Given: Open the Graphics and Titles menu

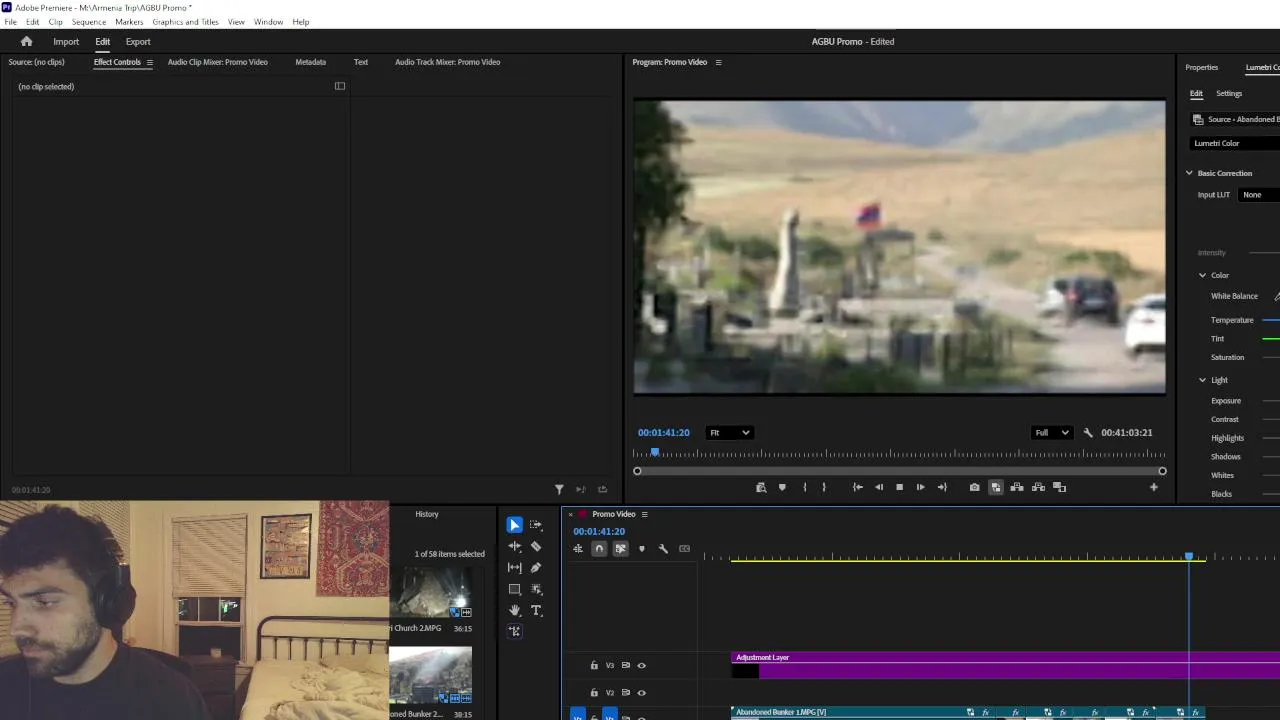Looking at the screenshot, I should click(185, 22).
